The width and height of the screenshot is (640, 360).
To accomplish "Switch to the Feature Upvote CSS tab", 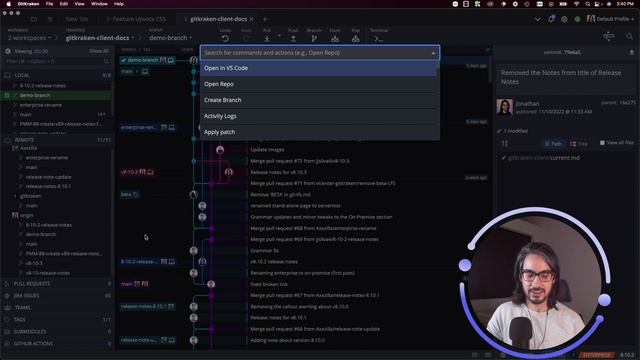I will (x=139, y=19).
